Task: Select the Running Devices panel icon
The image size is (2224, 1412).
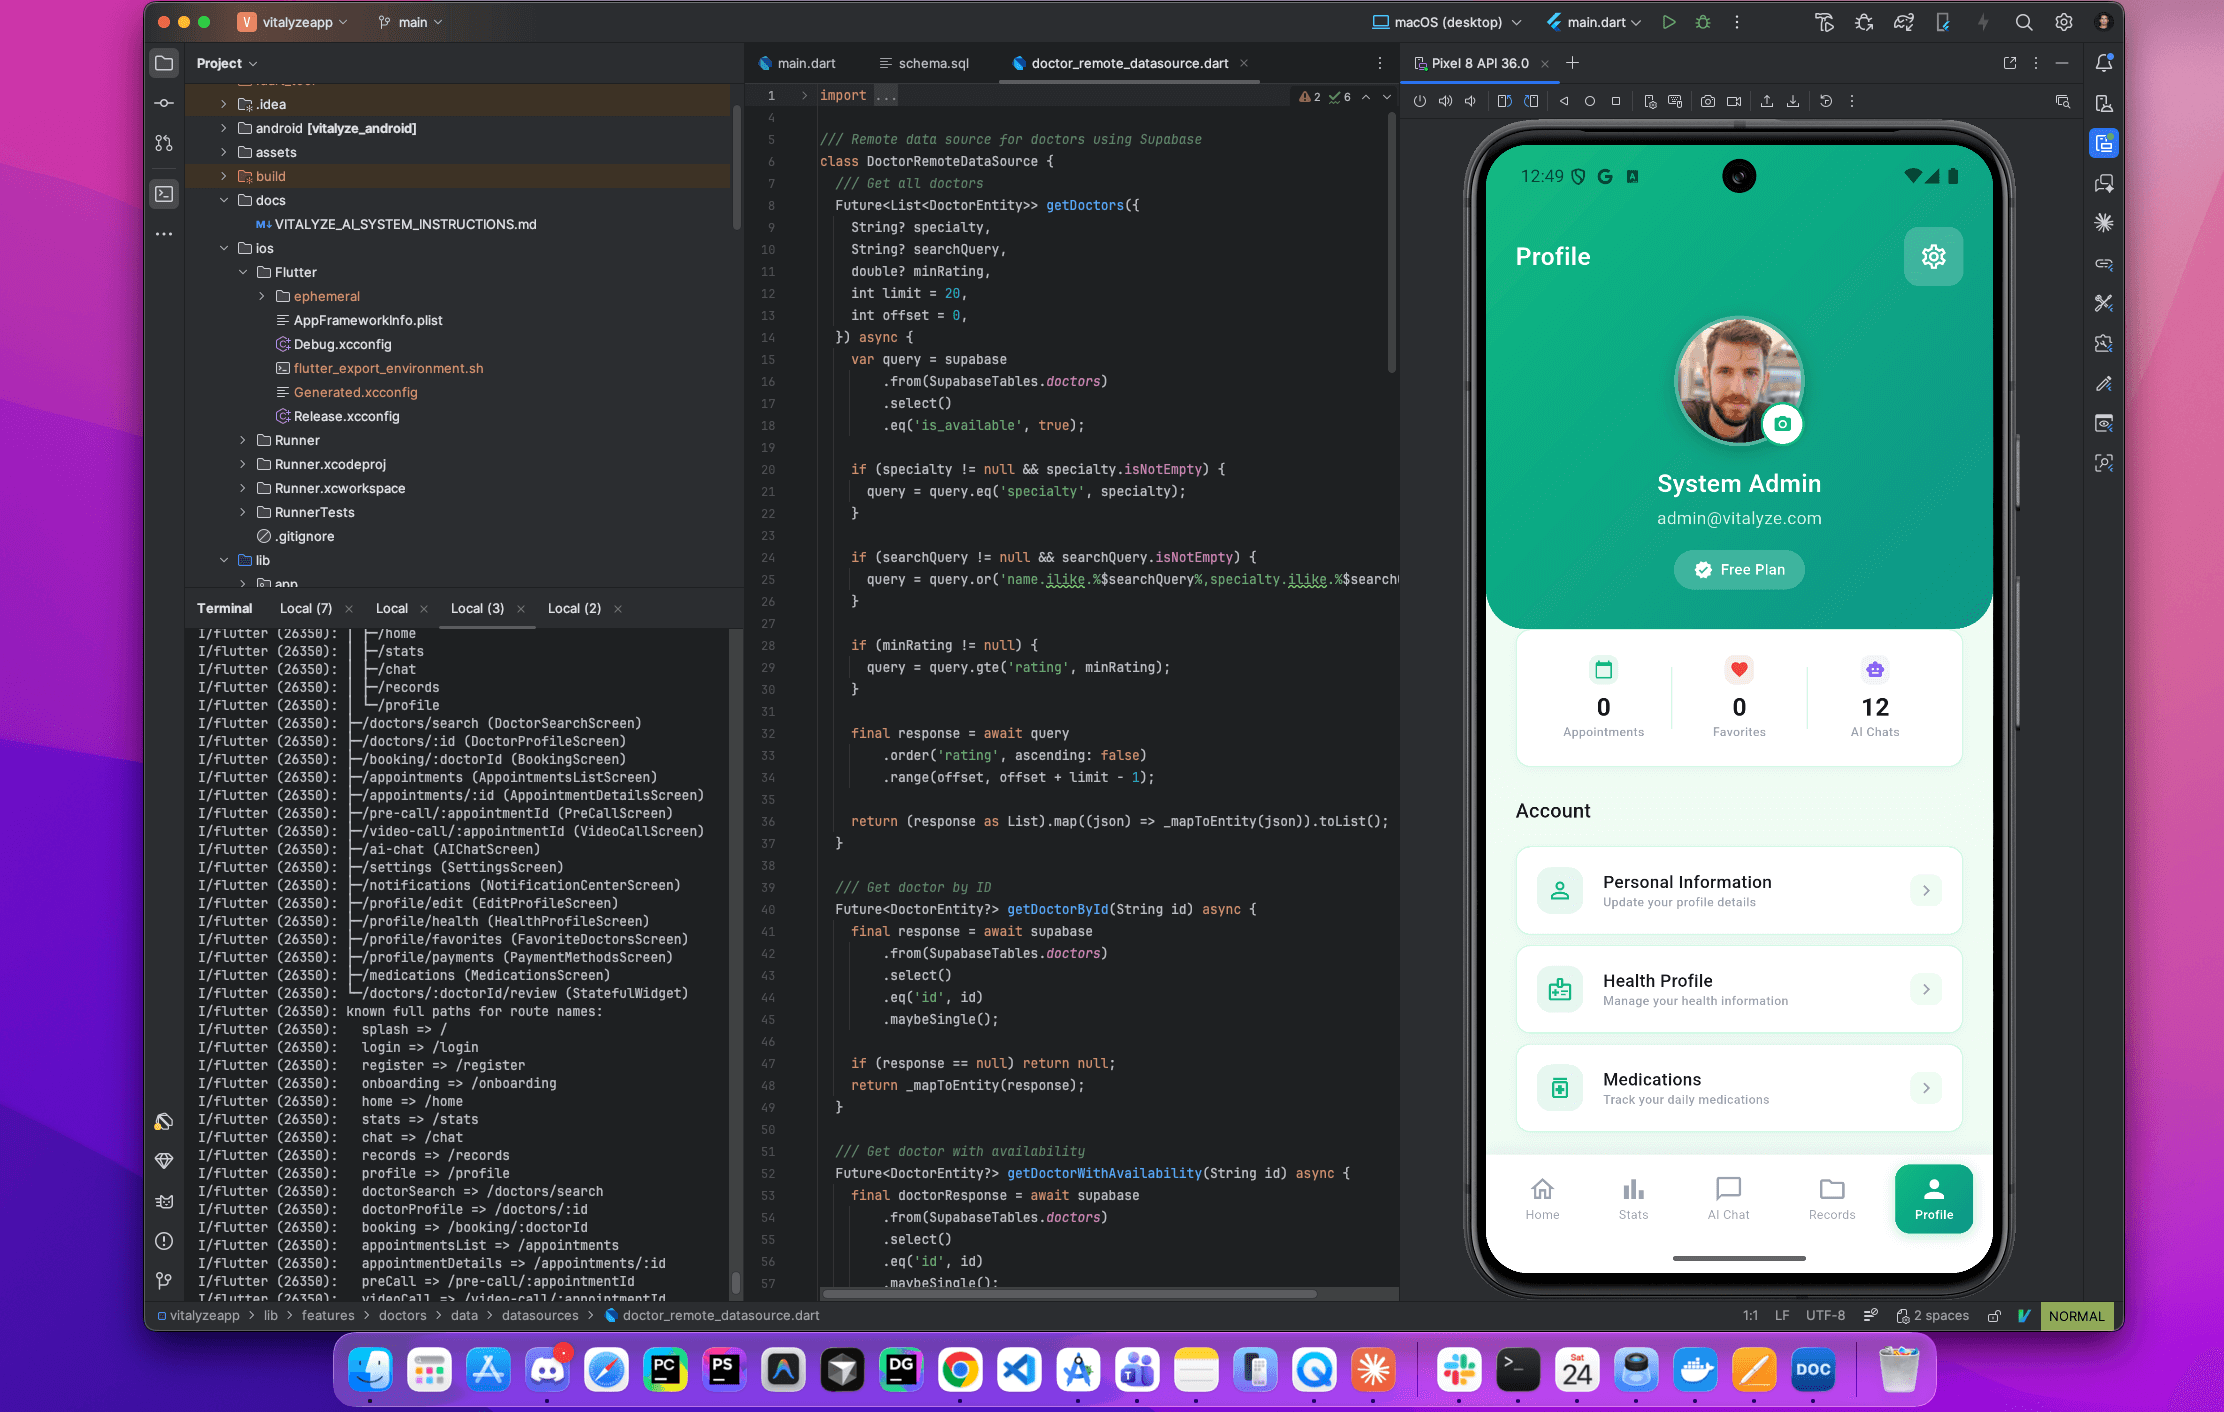Action: click(x=2104, y=143)
